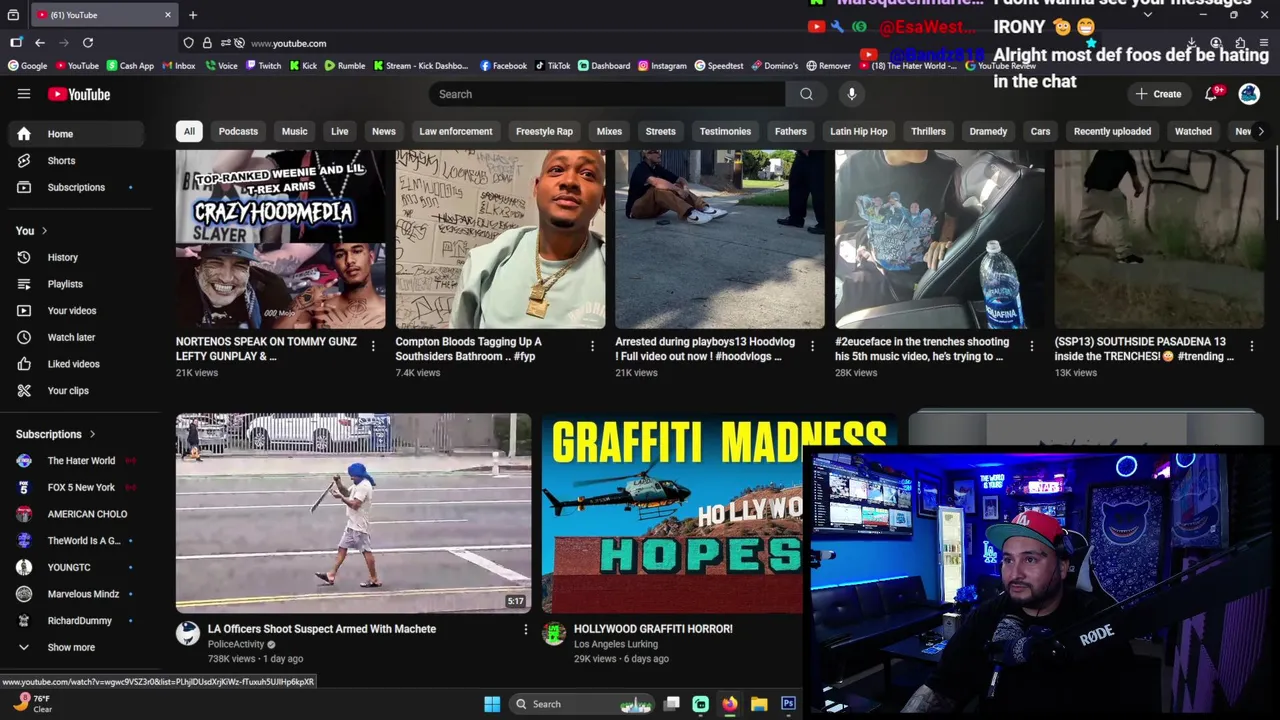
Task: Open the PoliceActivity channel avatar
Action: (x=188, y=633)
